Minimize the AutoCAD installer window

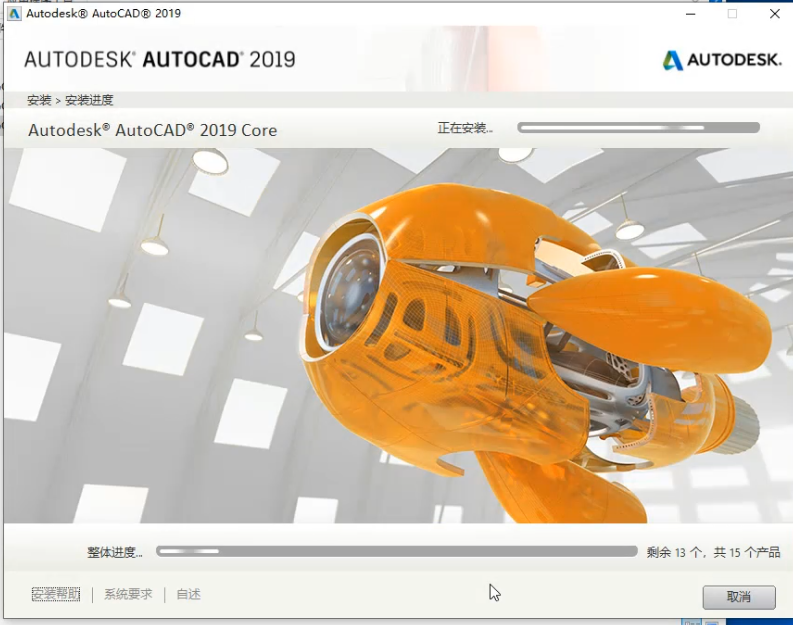click(x=690, y=14)
